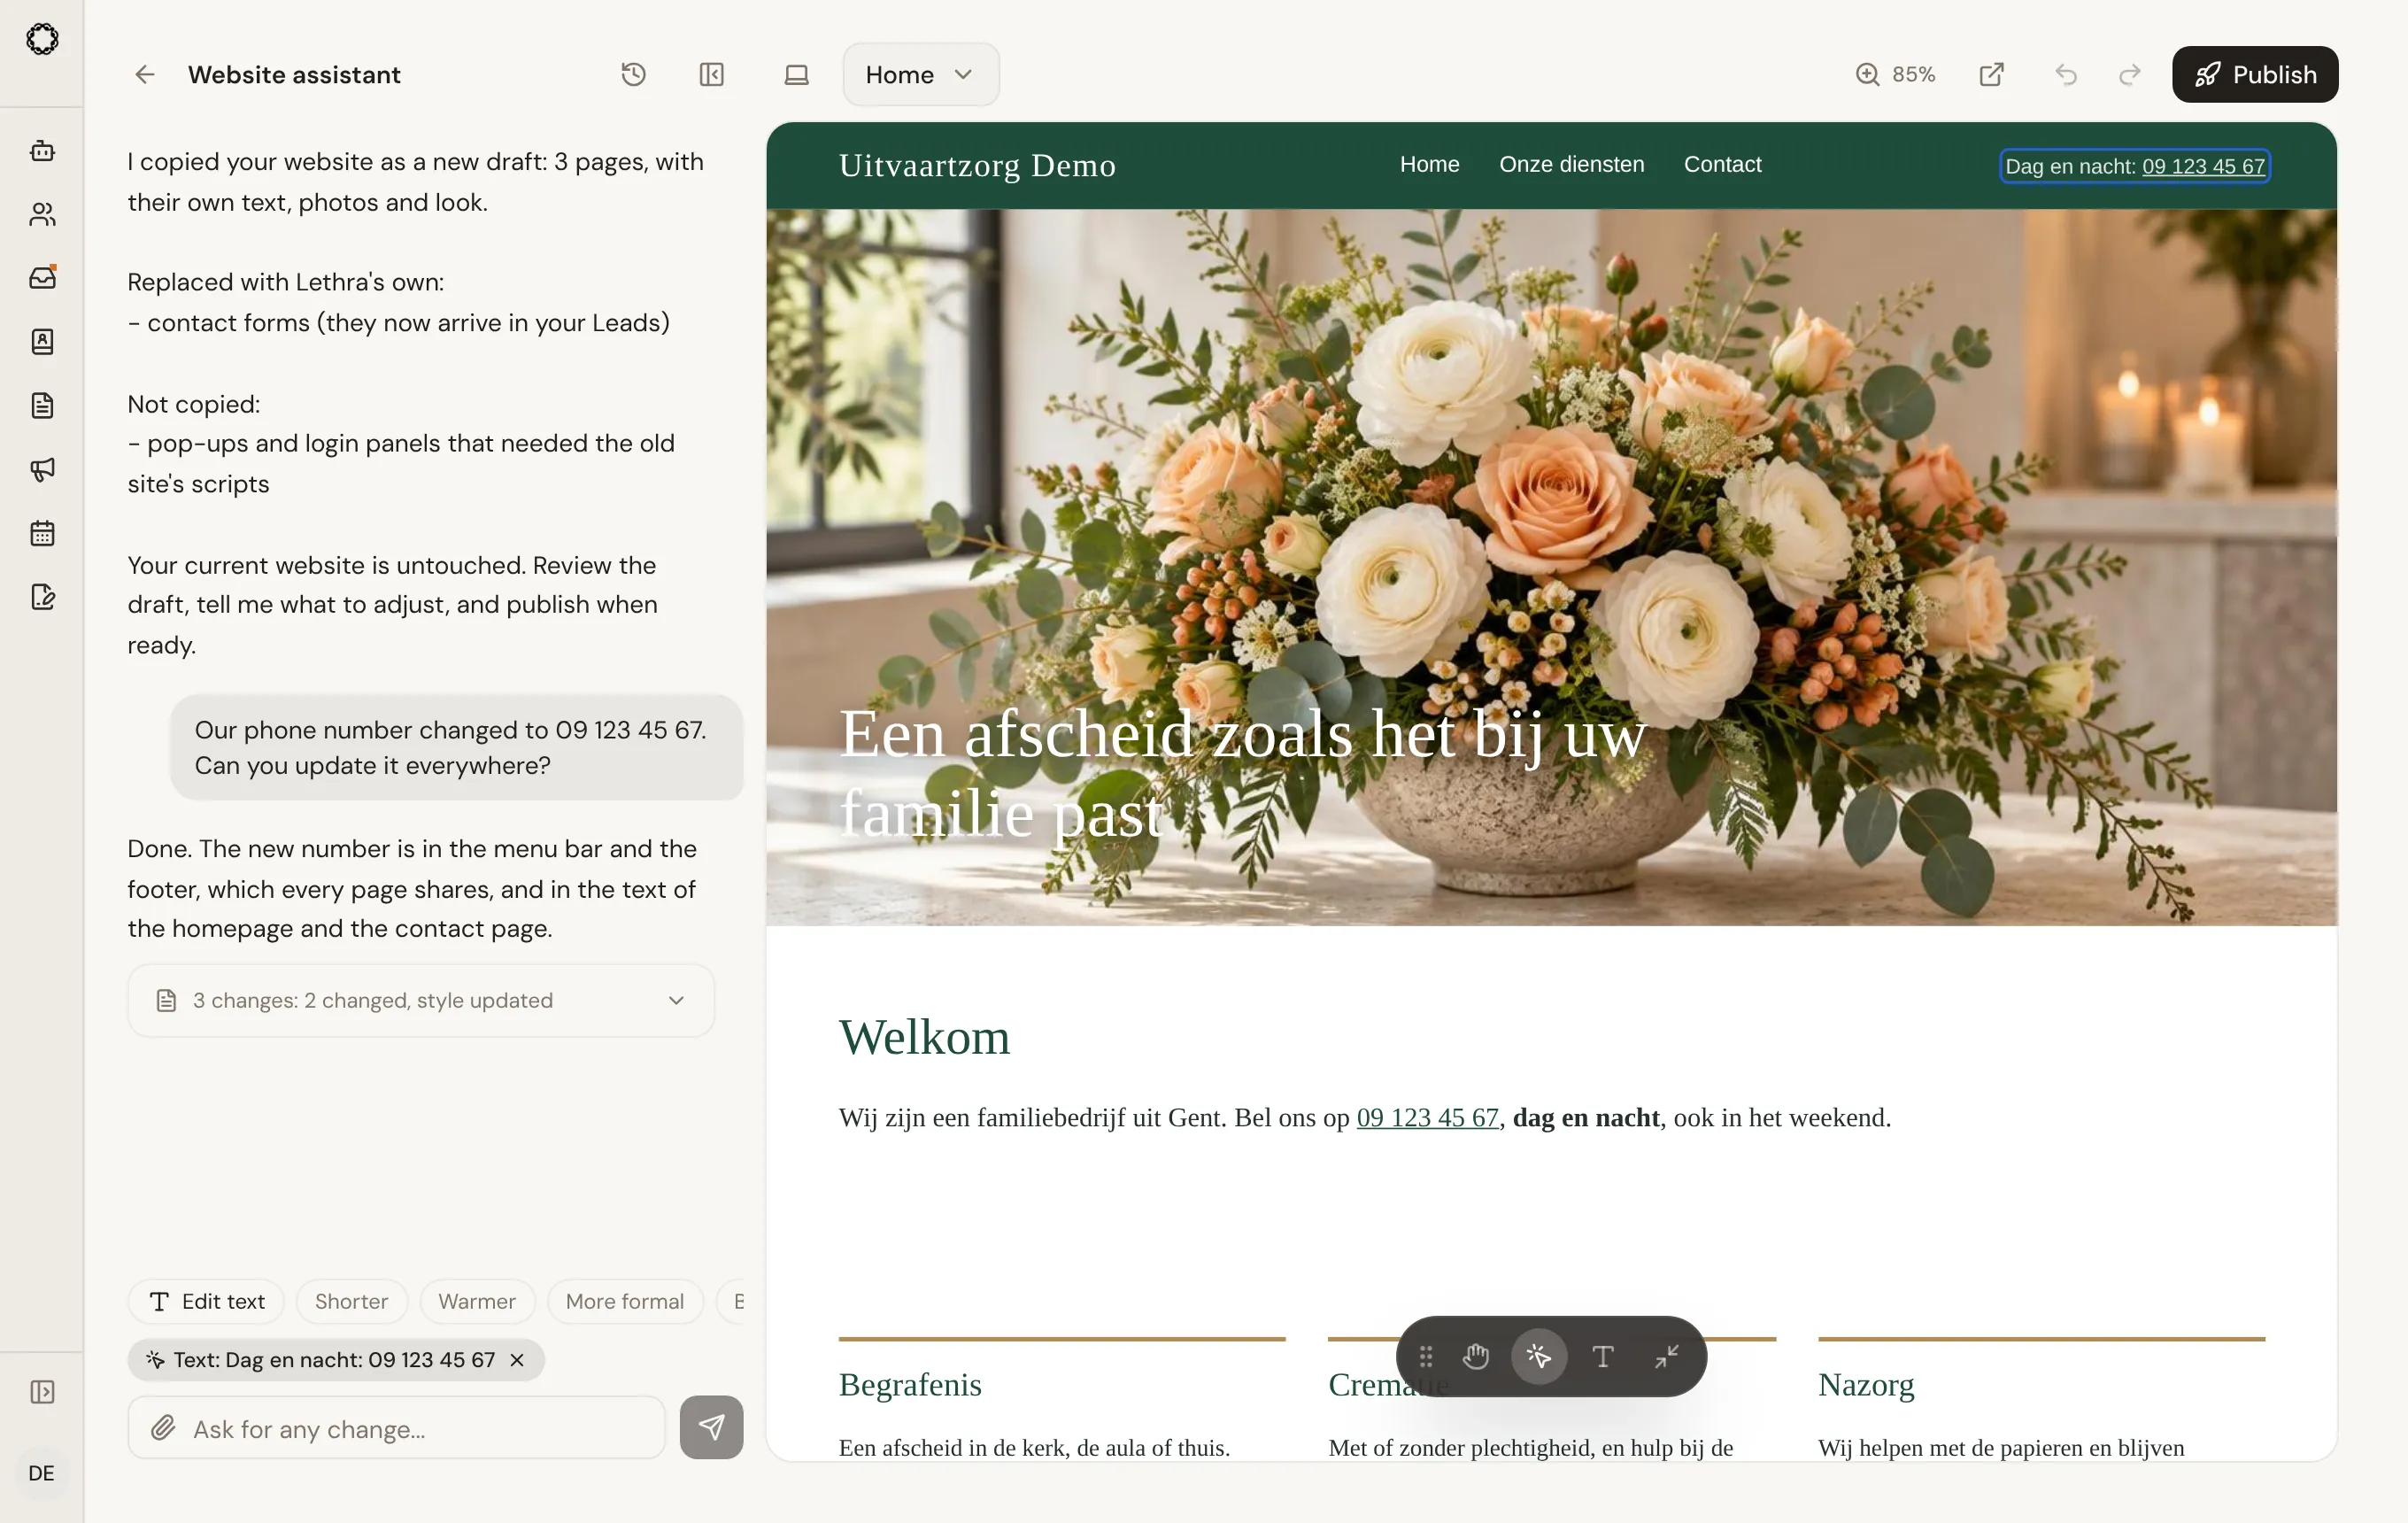Choose the Edit text suggestion chip
2408x1523 pixels.
point(206,1302)
